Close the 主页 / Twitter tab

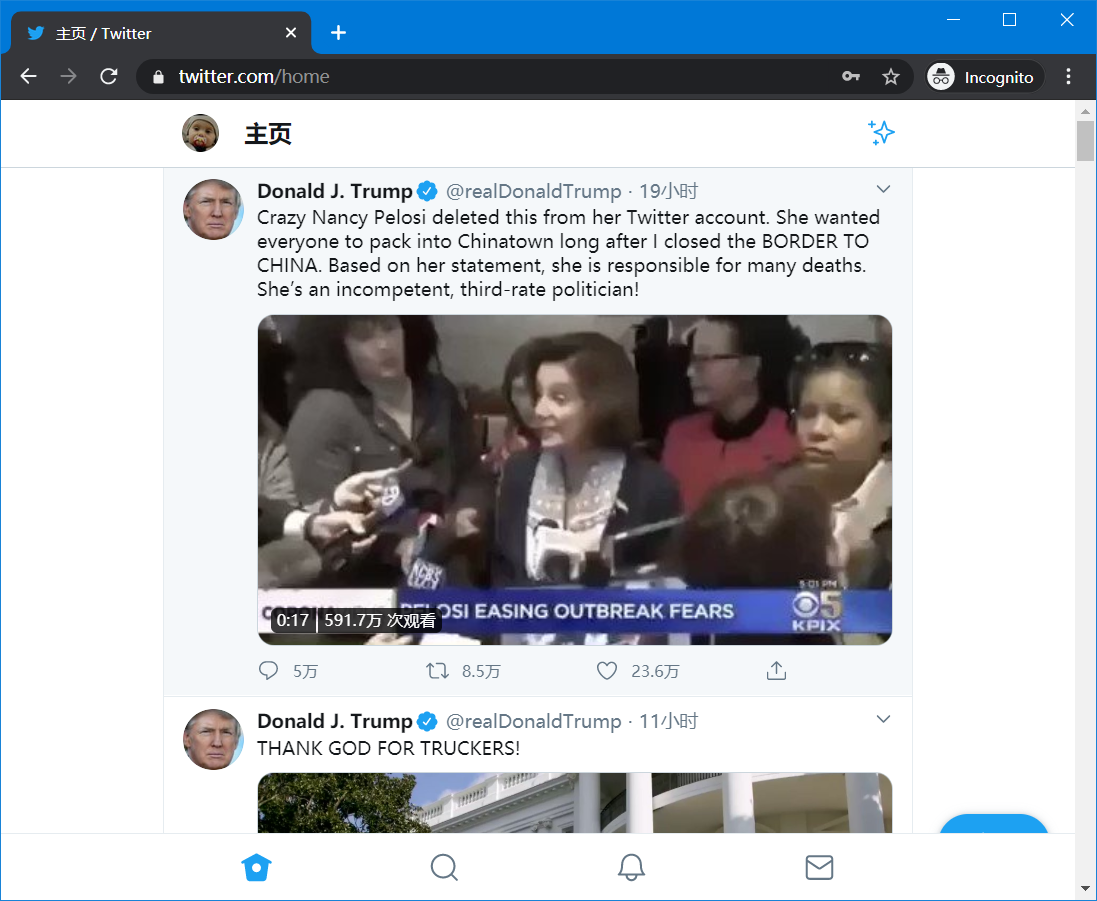pos(291,33)
